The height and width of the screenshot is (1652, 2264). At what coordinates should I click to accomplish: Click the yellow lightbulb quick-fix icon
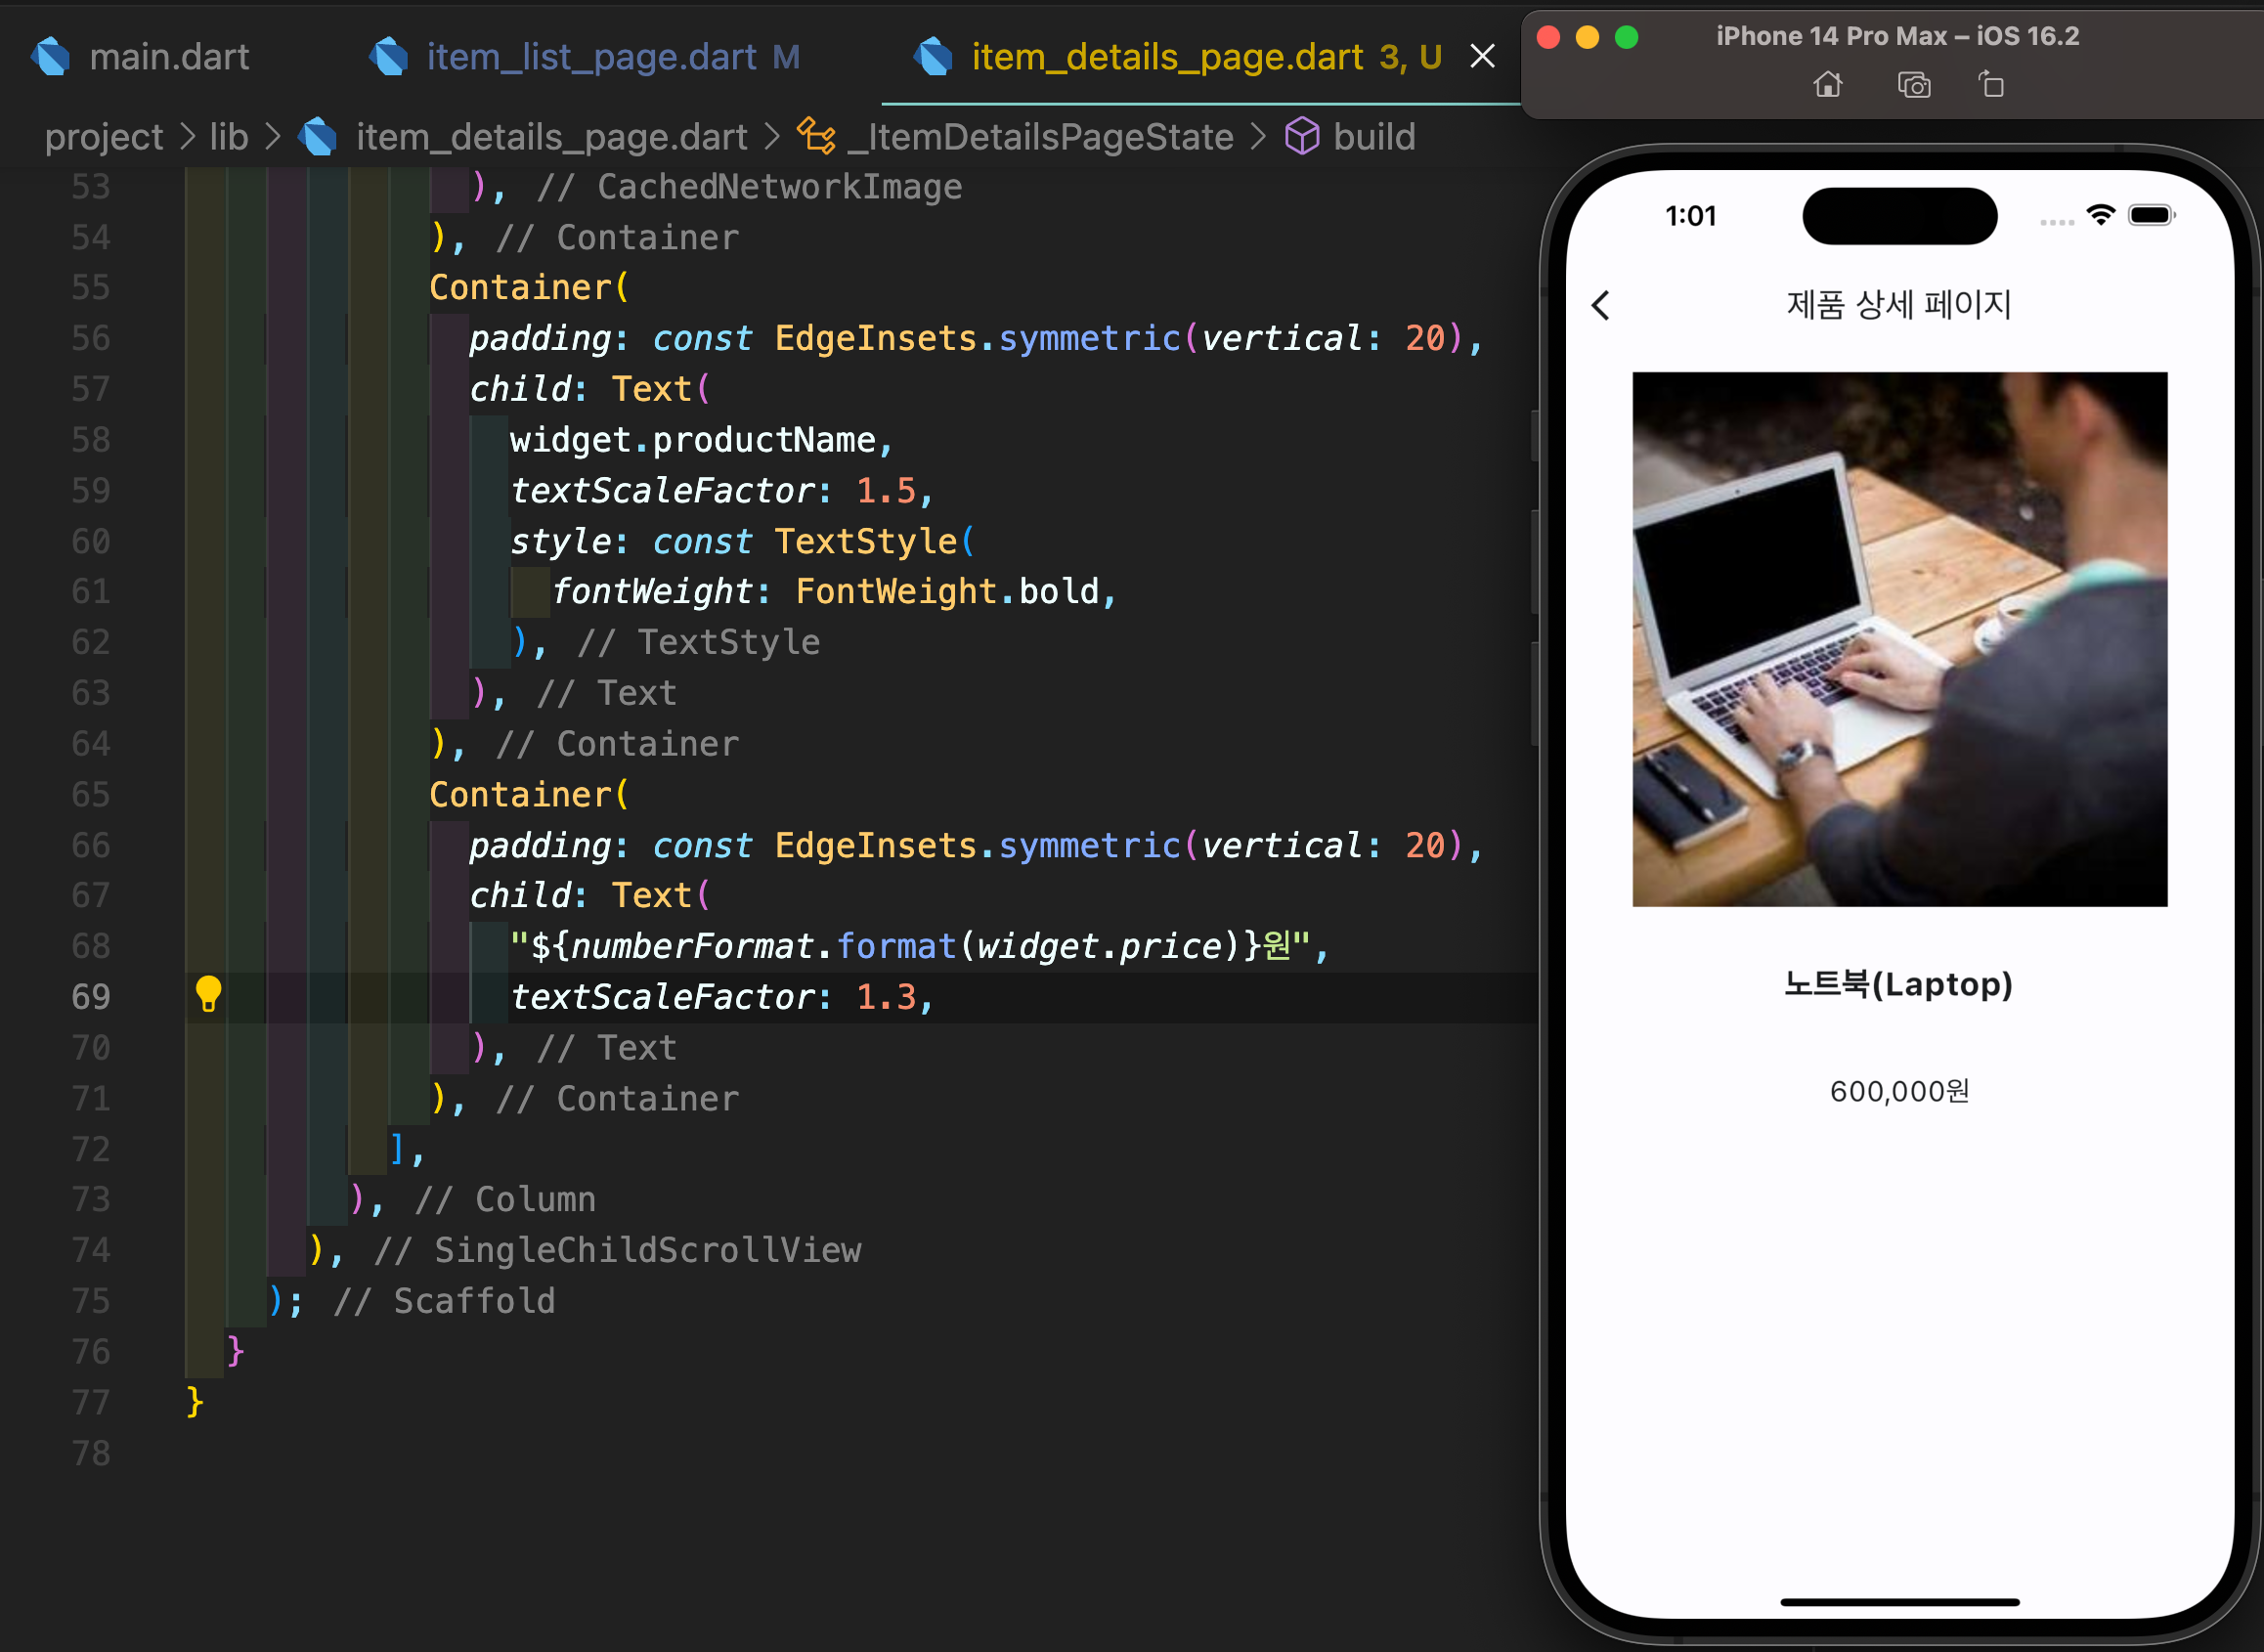pyautogui.click(x=208, y=994)
